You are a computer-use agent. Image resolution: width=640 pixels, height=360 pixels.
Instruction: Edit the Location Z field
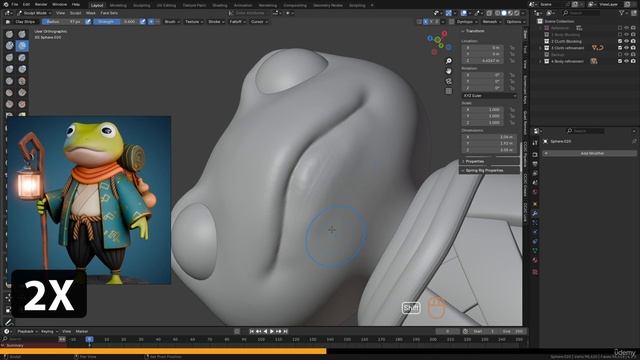(482, 60)
